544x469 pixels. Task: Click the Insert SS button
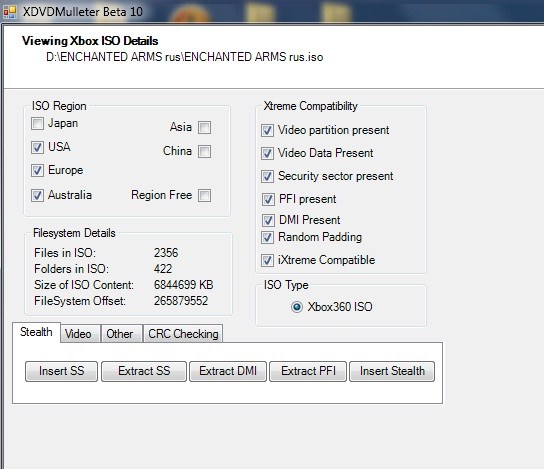pos(61,371)
